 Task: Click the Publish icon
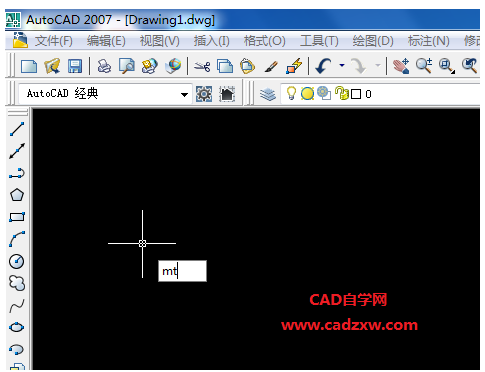(149, 66)
